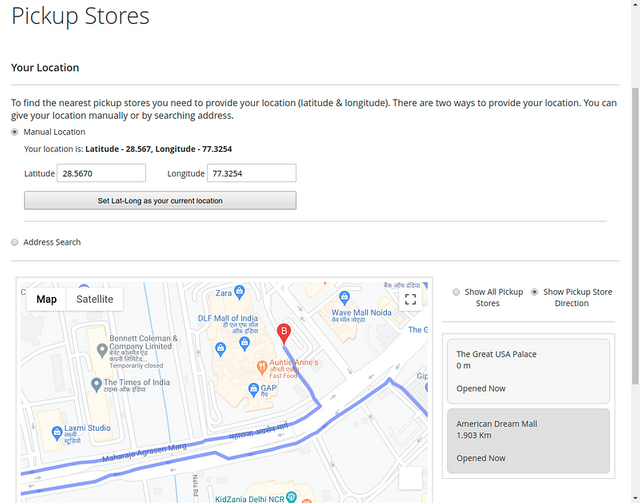Click the DLF Mall left shopping pin
Viewport: 640px width, 503px height.
[x=220, y=349]
